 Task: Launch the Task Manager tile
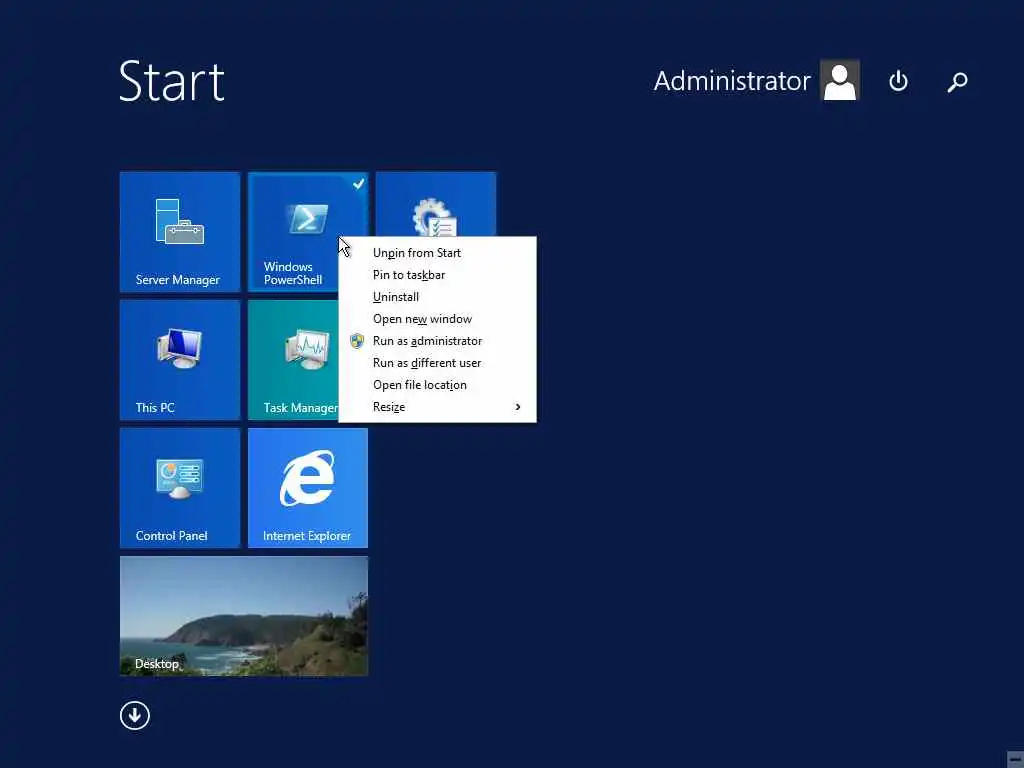coord(293,360)
